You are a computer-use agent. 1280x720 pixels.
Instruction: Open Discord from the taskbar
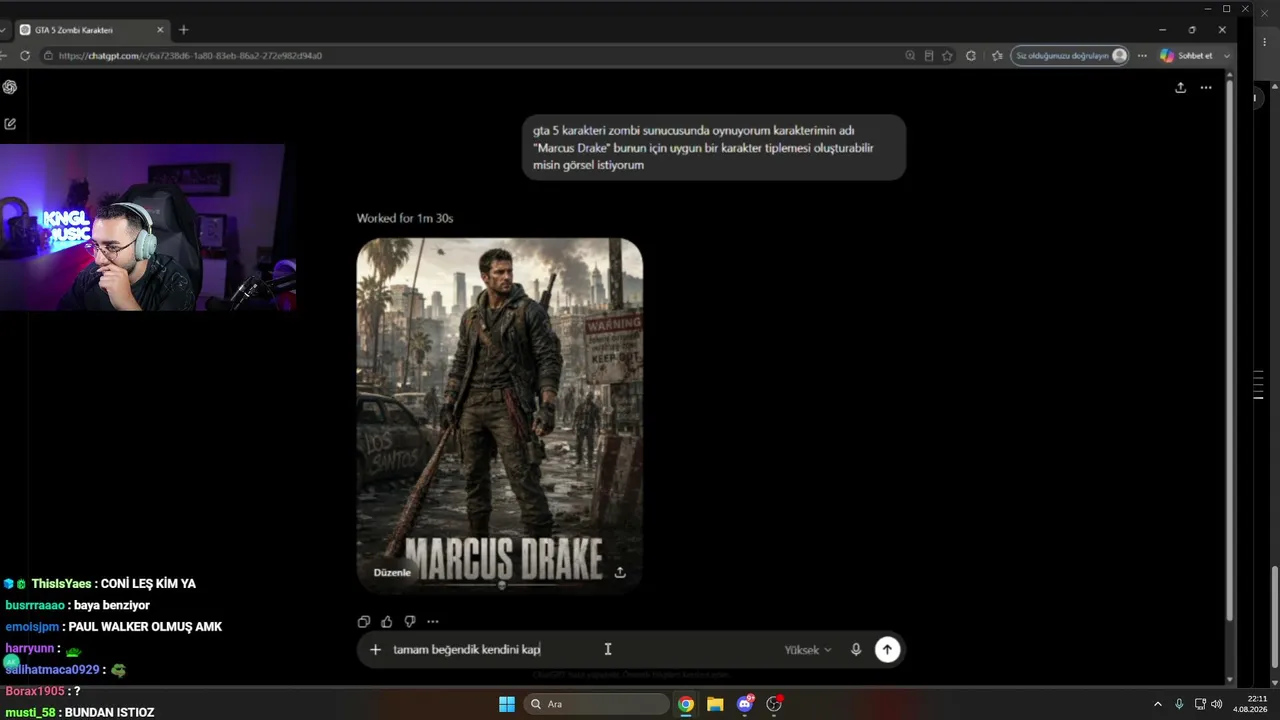pos(744,704)
